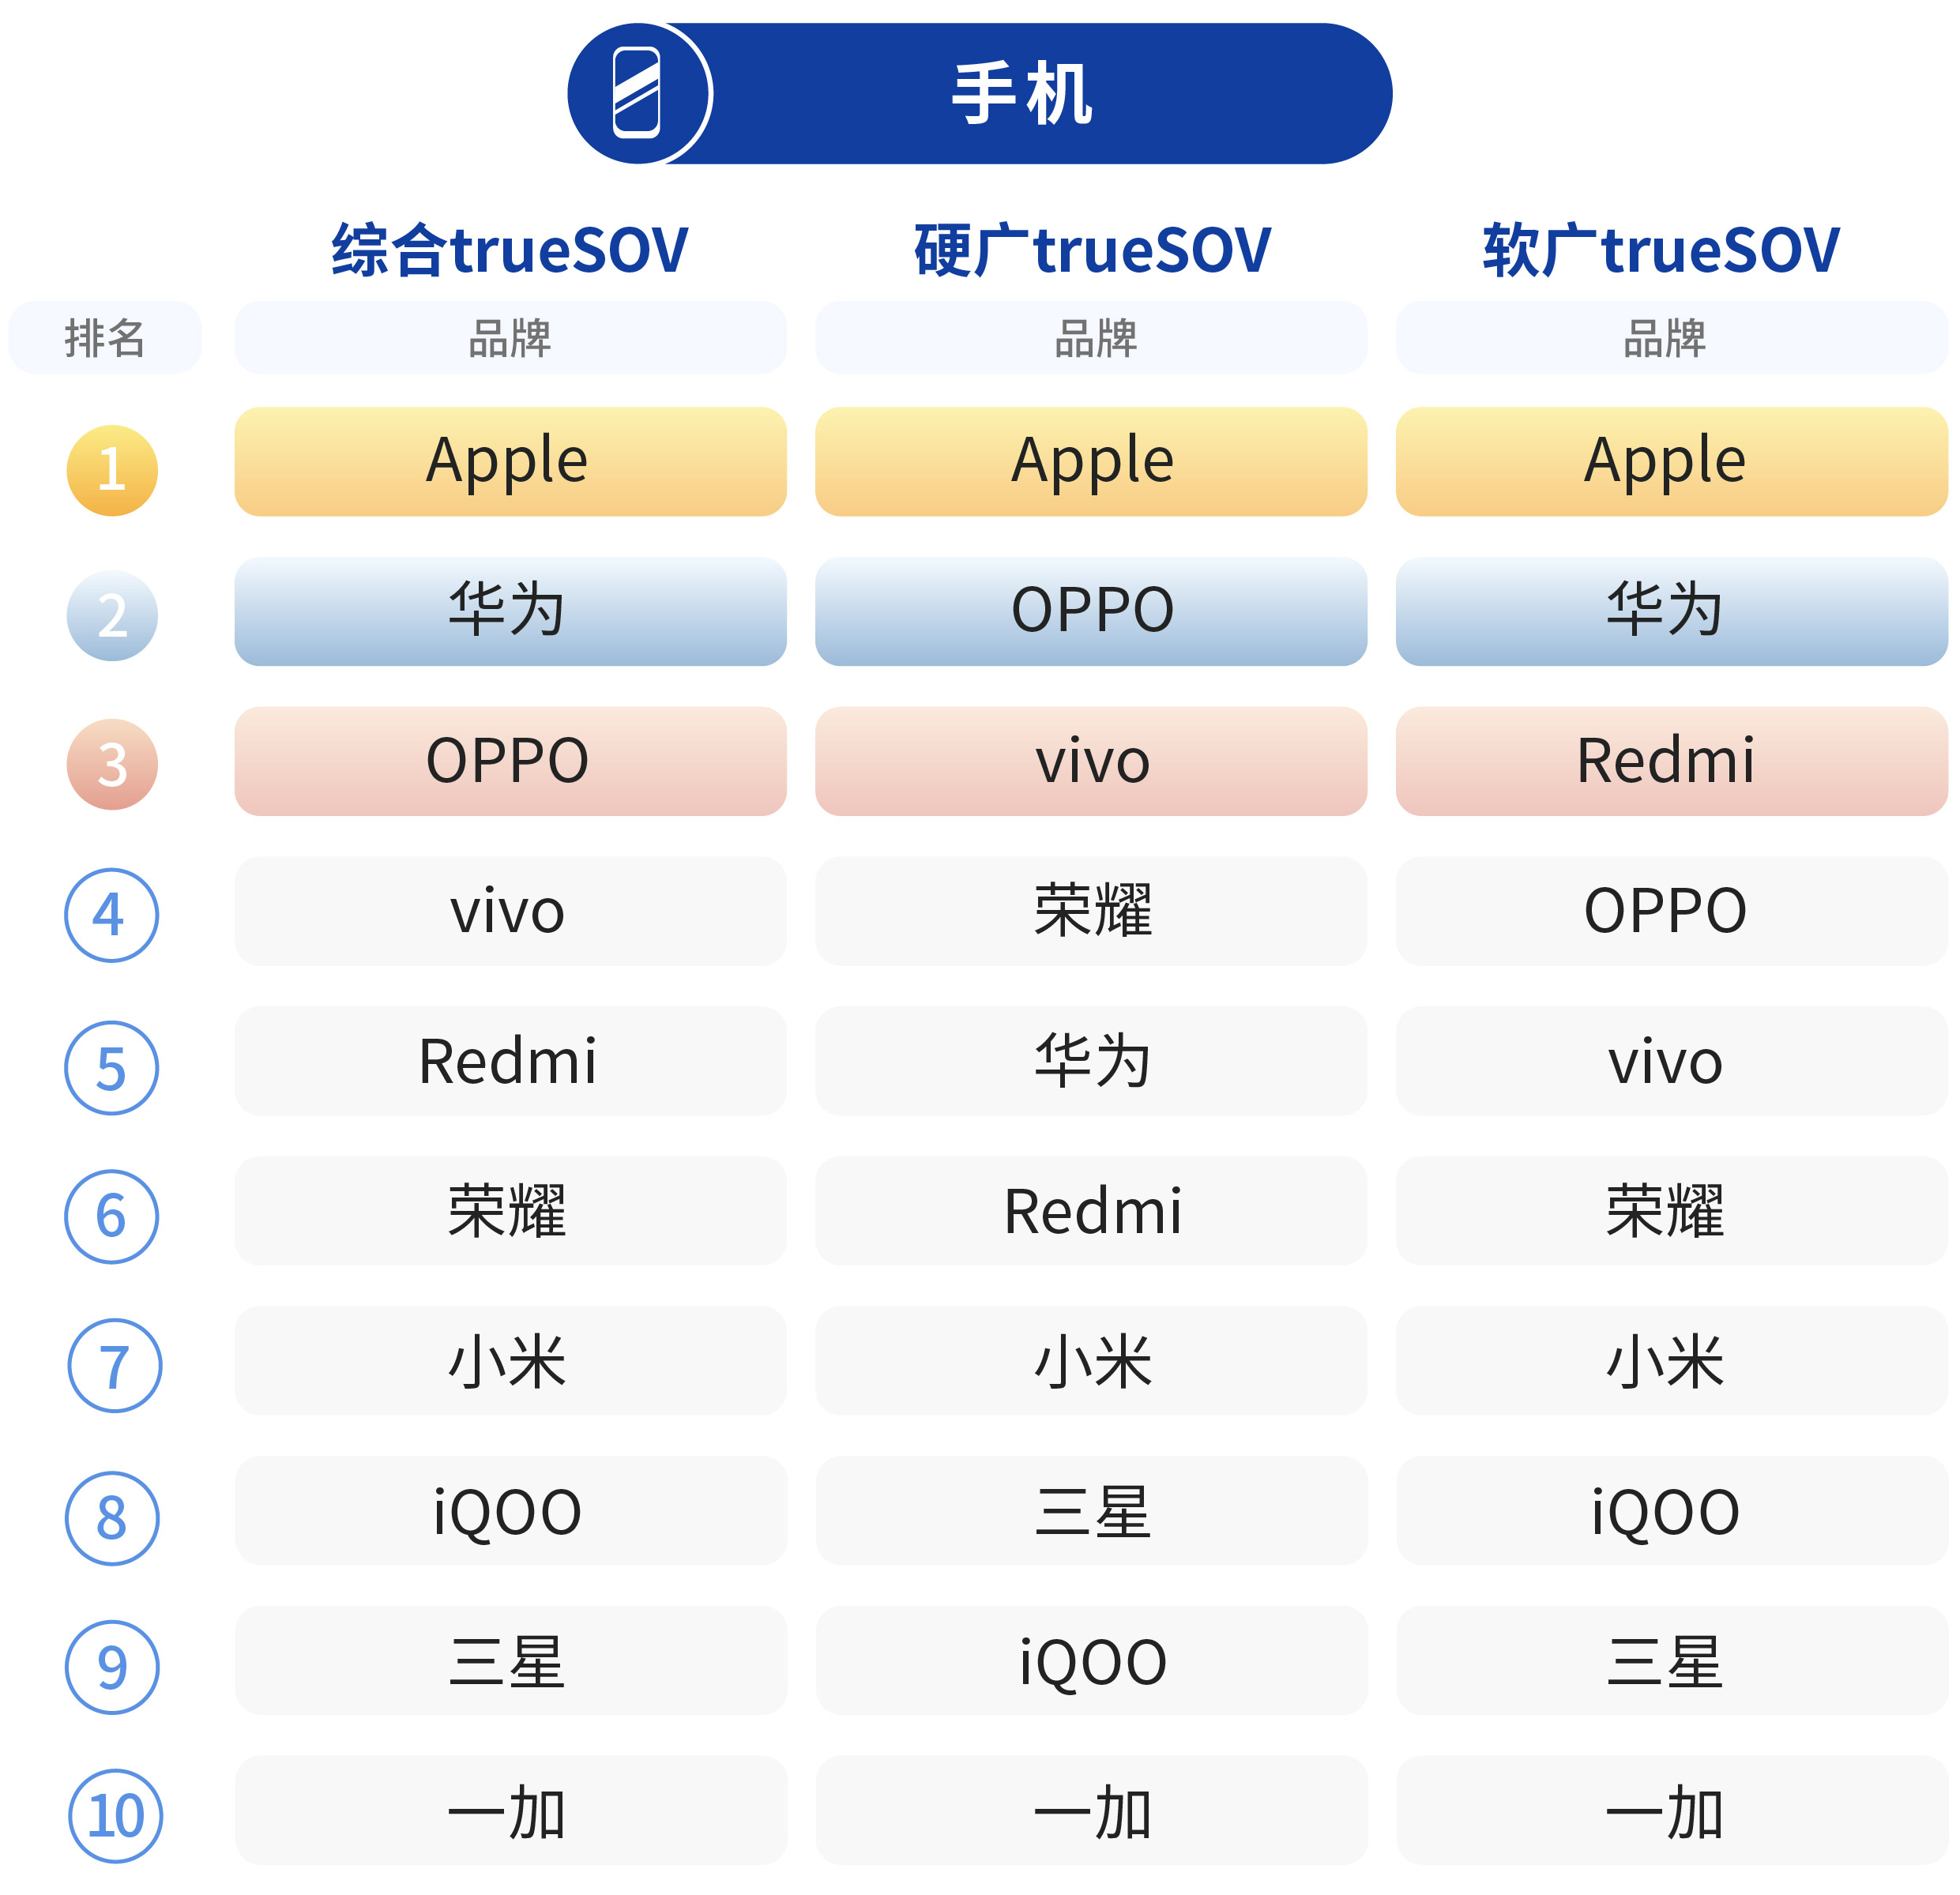1960x1895 pixels.
Task: Click the 手机 title banner
Action: 980,93
